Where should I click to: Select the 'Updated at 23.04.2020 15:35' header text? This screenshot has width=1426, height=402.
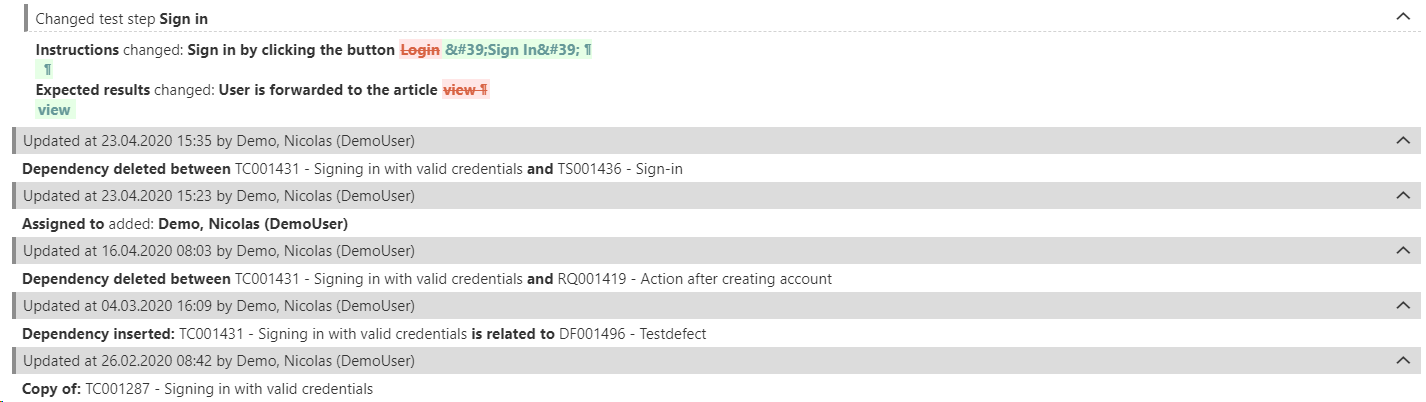click(x=219, y=141)
